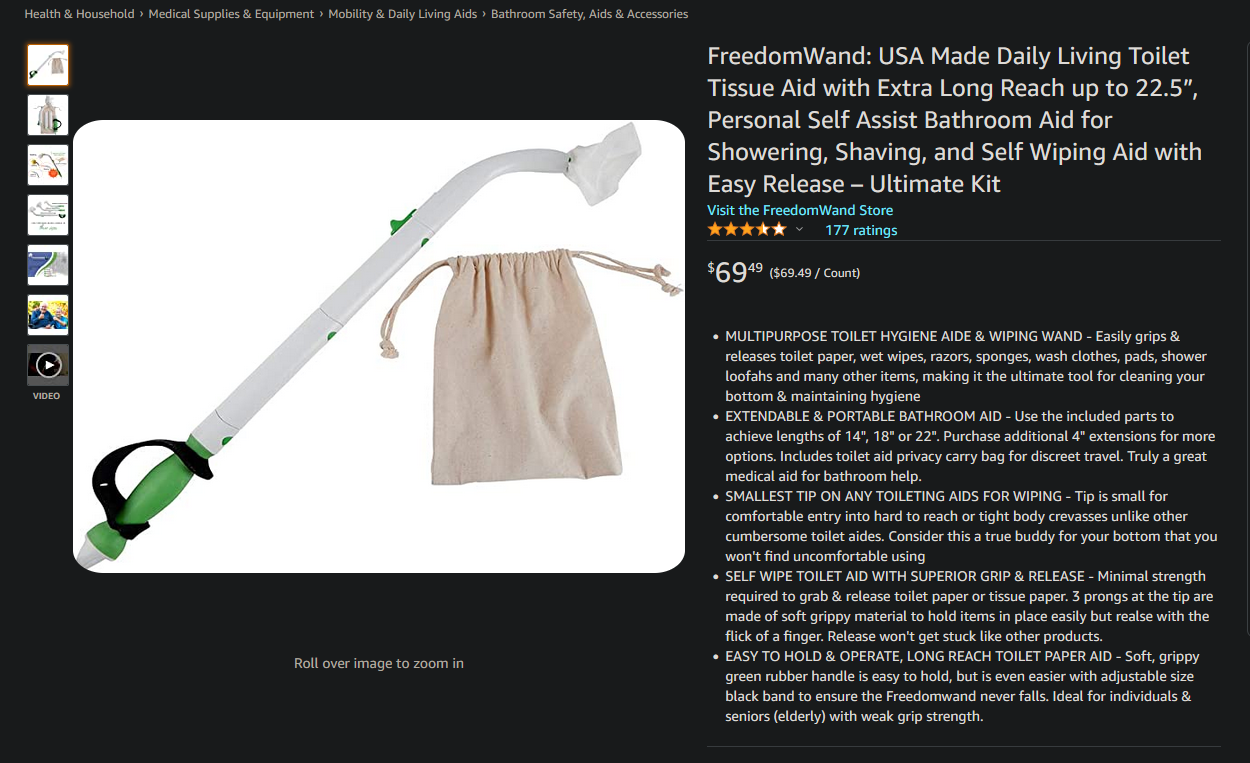
Task: Select the fourth product thumbnail image
Action: tap(48, 215)
